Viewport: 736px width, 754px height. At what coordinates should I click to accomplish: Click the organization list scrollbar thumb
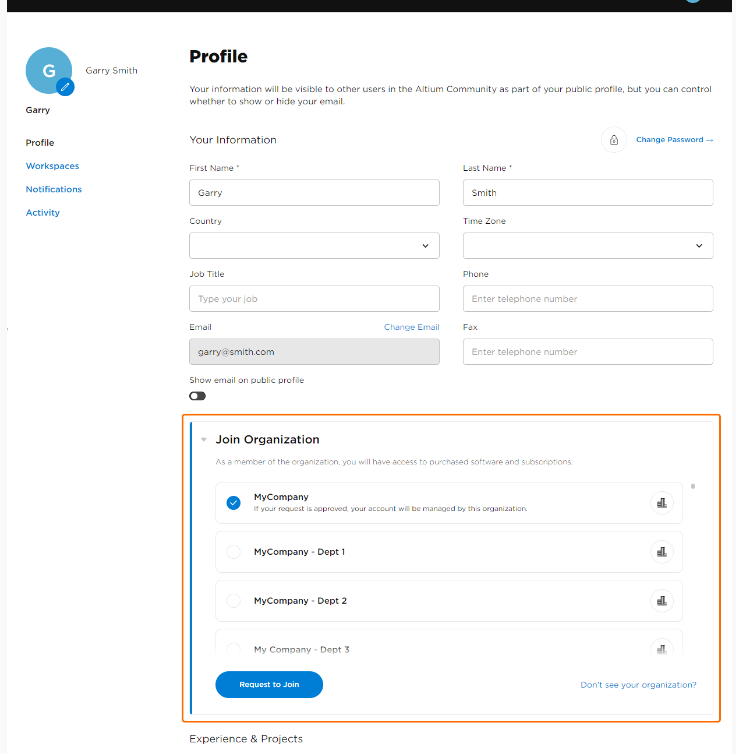tap(693, 487)
